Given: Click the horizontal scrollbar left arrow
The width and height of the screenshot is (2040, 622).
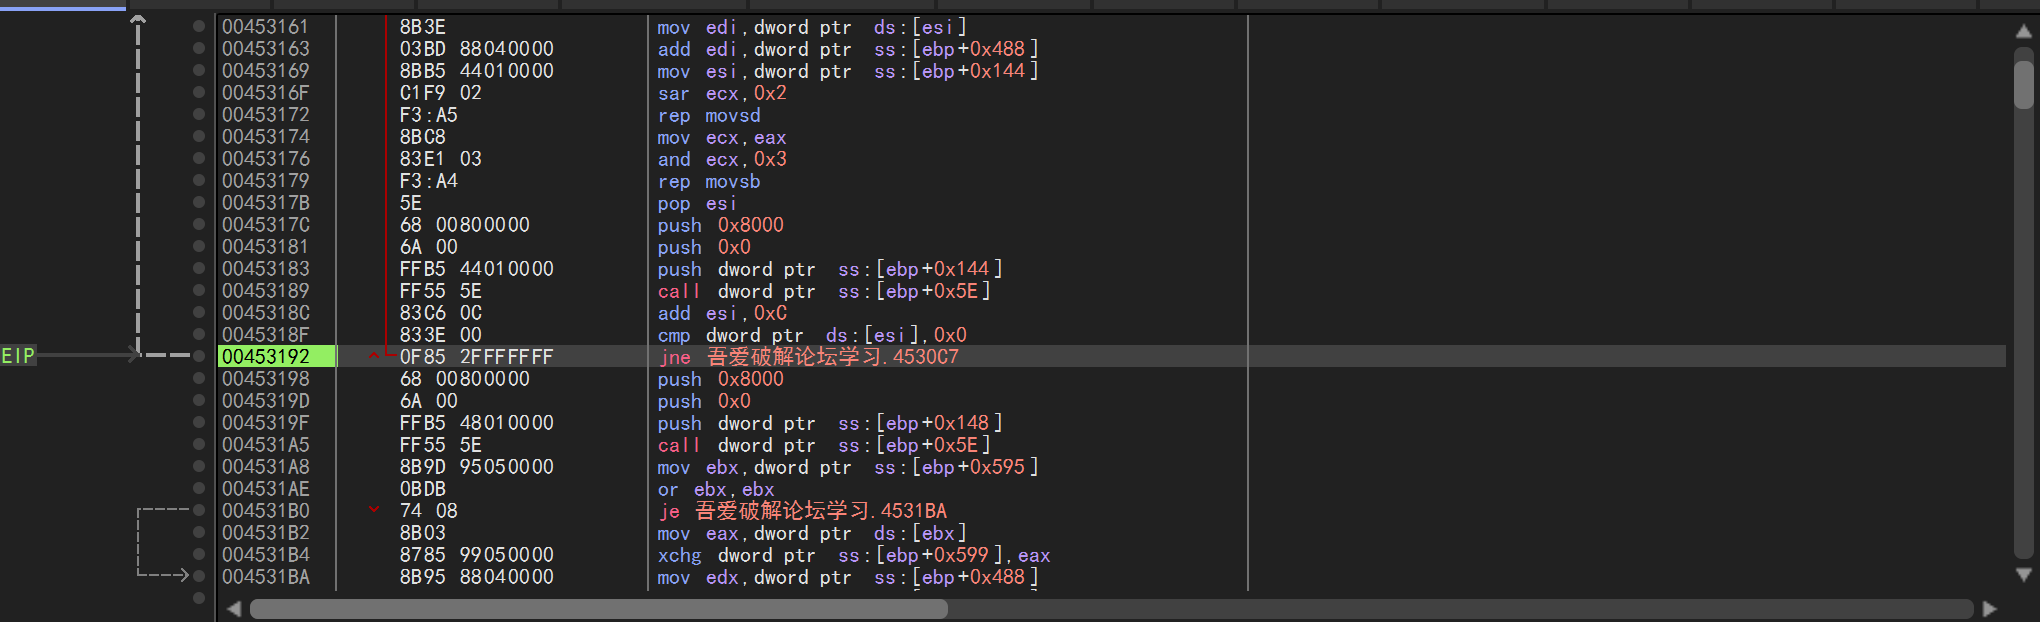Looking at the screenshot, I should (234, 609).
